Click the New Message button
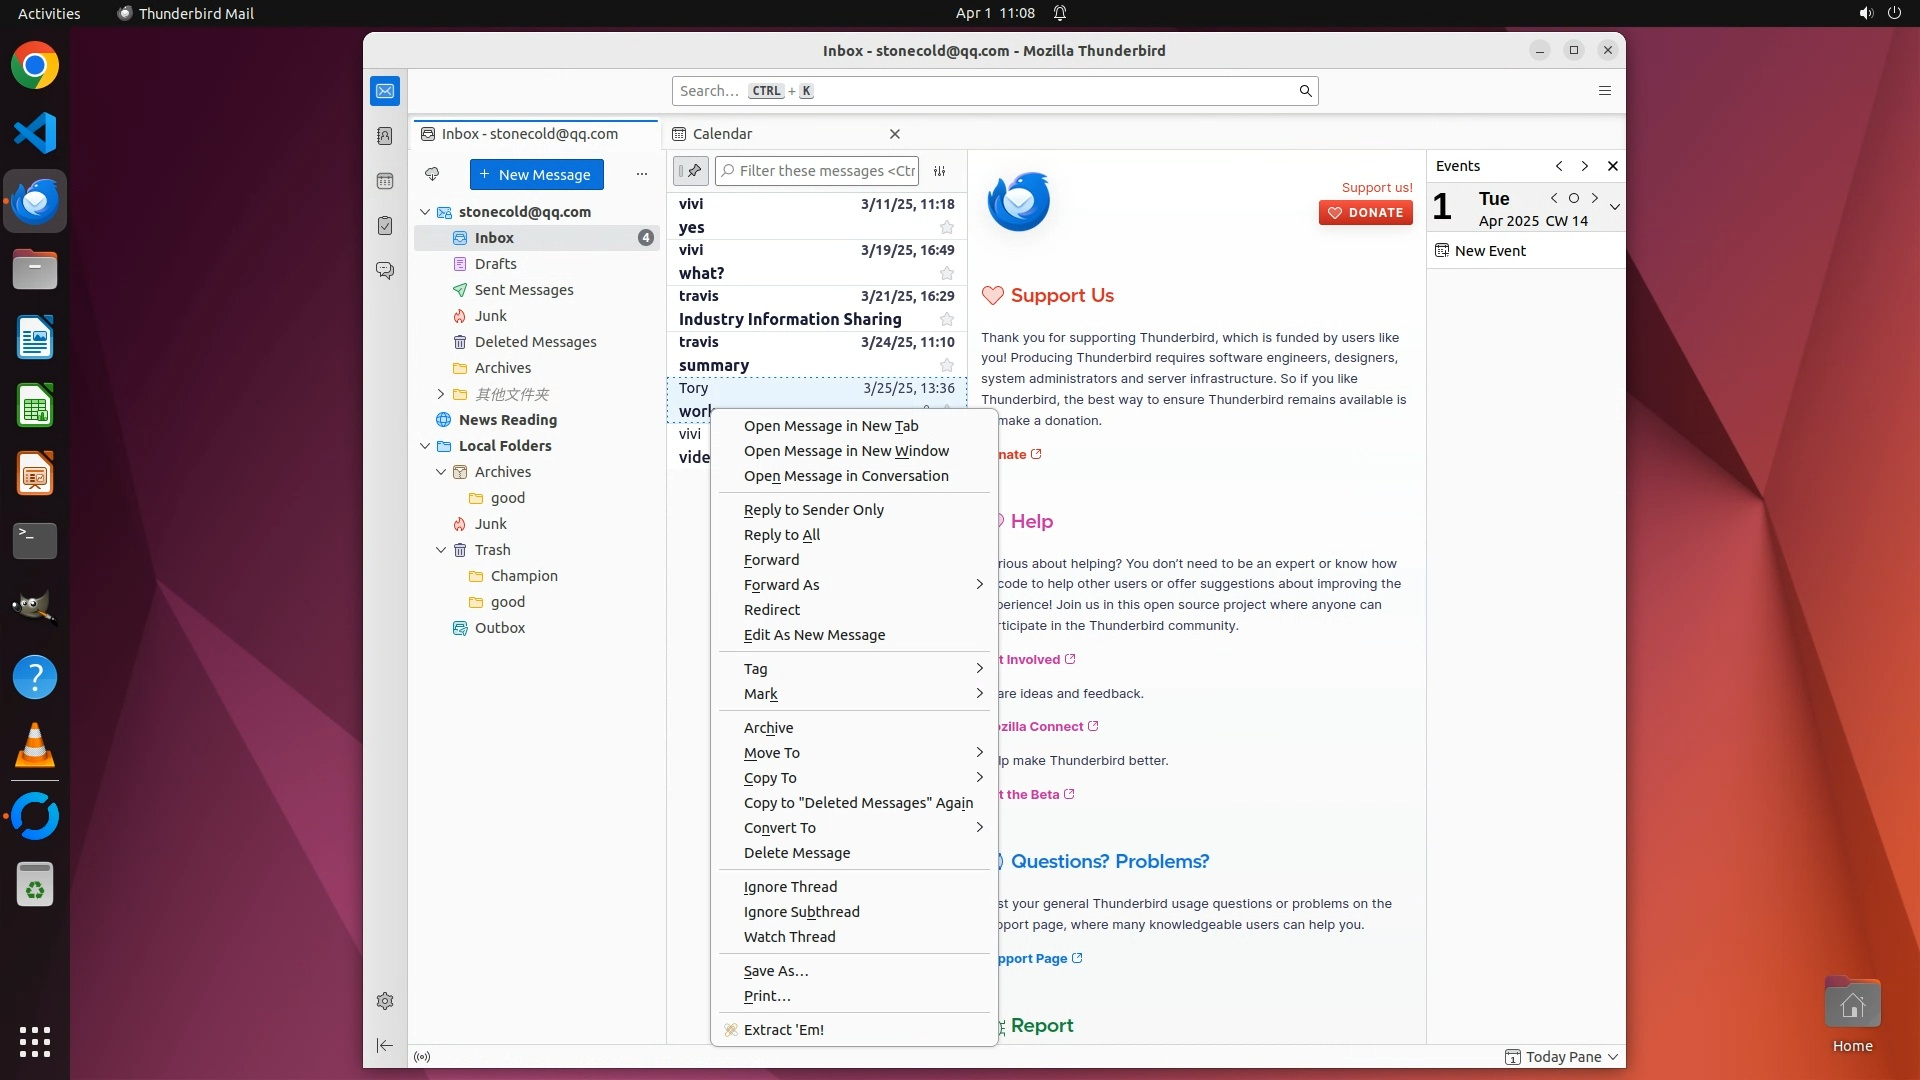 pyautogui.click(x=537, y=174)
